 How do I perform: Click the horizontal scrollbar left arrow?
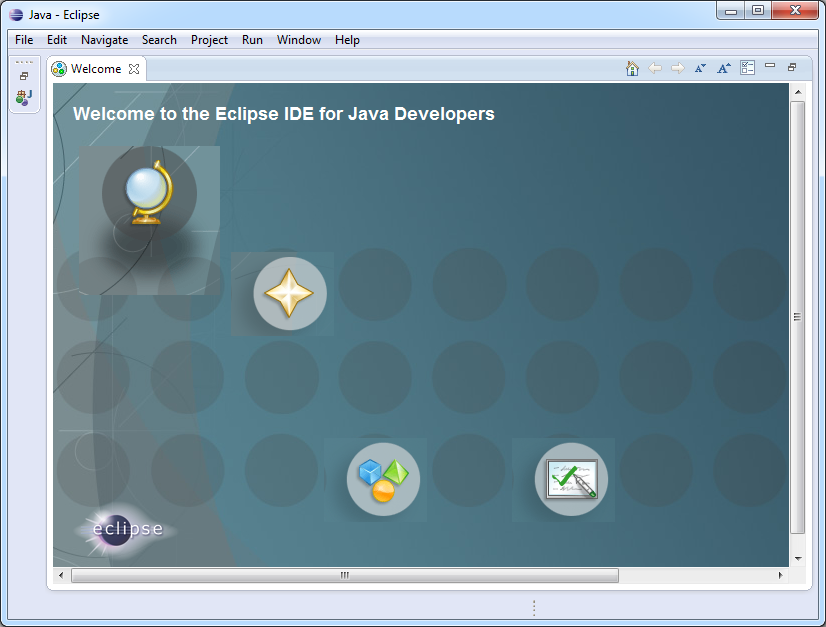pos(61,575)
